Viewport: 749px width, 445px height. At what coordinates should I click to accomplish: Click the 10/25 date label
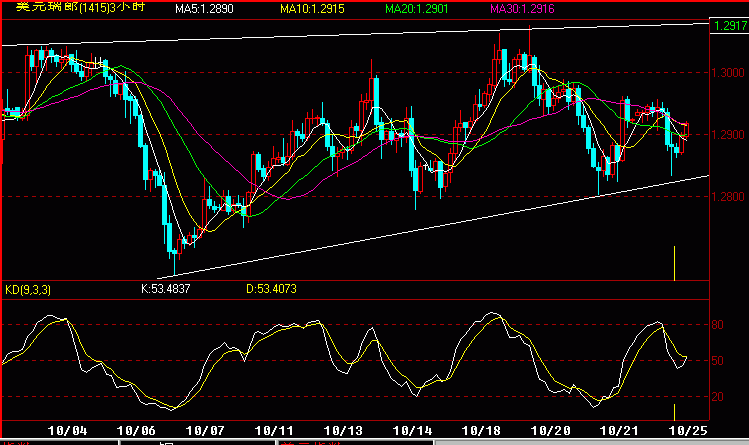(x=688, y=431)
